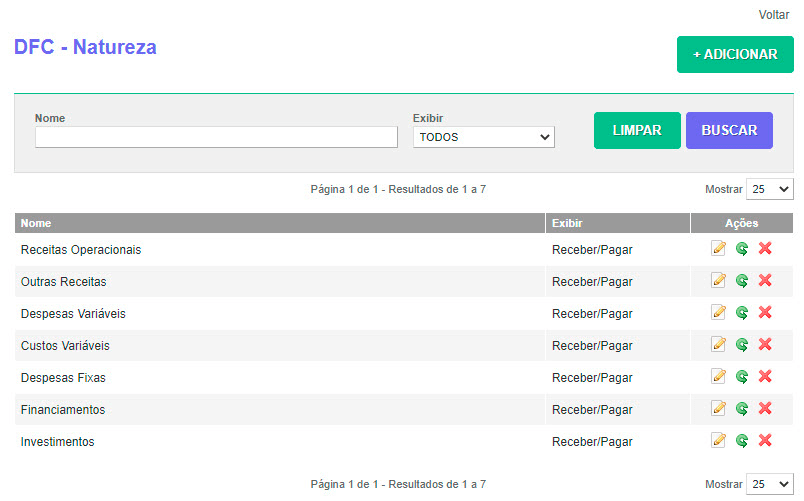Screen dimensions: 804x501
Task: Open the bottom Mostrar page-size dropdown
Action: (x=769, y=484)
